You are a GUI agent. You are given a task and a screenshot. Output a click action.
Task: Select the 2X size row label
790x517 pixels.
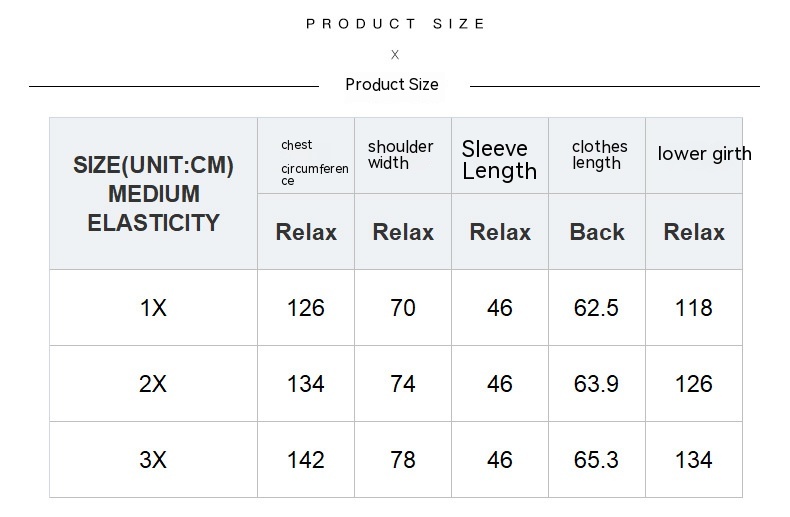point(153,384)
